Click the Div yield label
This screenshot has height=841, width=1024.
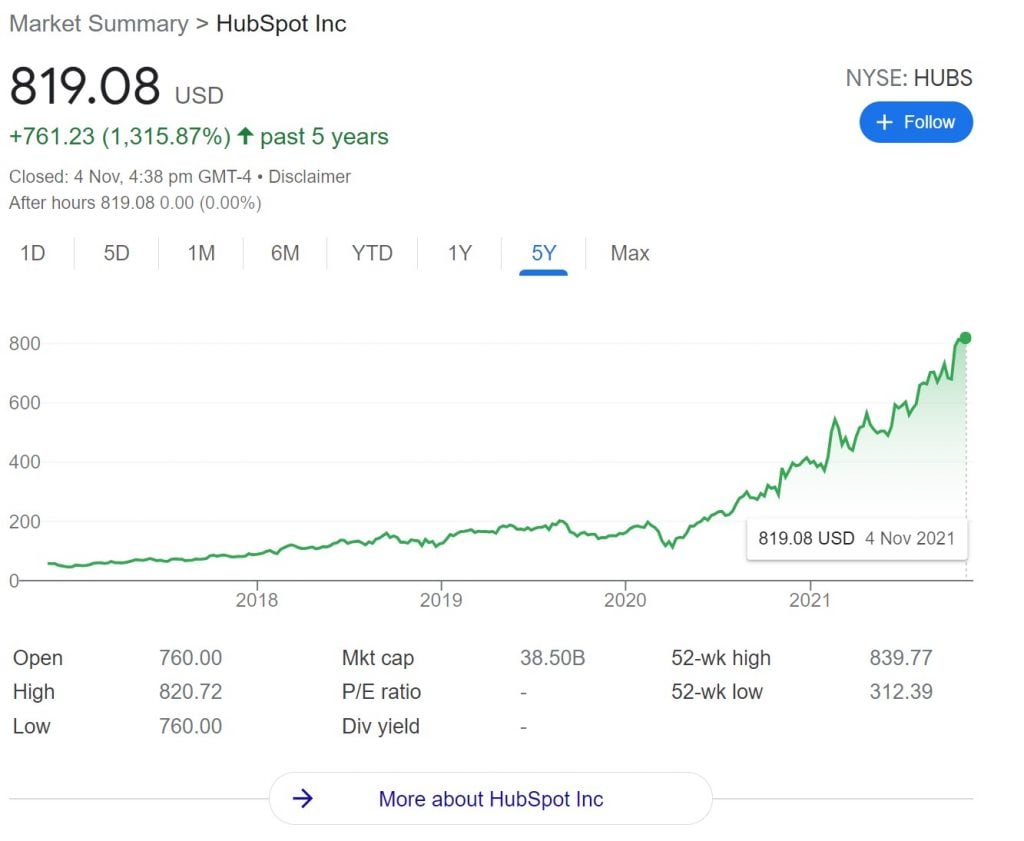click(x=381, y=727)
